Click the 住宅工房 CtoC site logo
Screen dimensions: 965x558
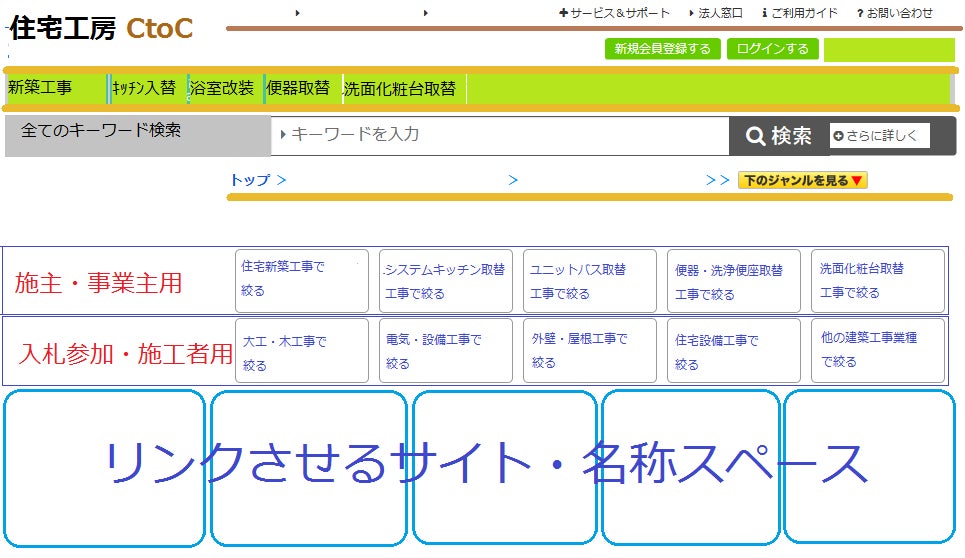pyautogui.click(x=100, y=29)
